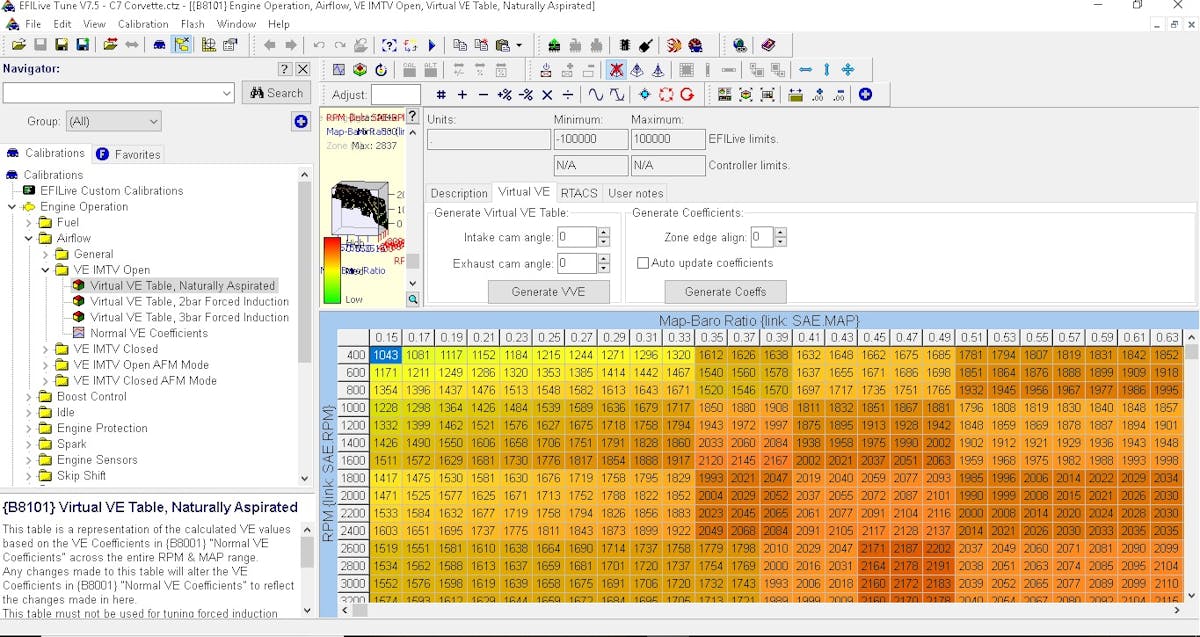Click the red-to-green color scale legend
This screenshot has width=1200, height=637.
(x=332, y=269)
